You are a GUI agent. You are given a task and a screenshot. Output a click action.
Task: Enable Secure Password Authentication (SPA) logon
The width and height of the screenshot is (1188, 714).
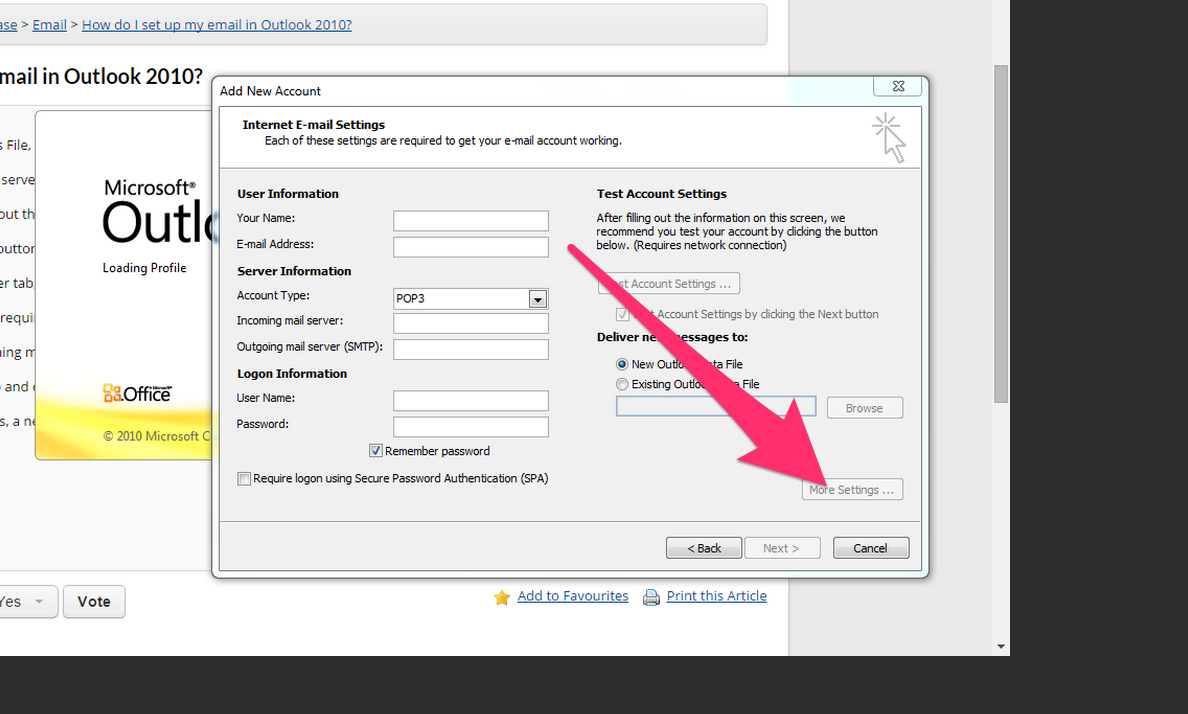(243, 478)
